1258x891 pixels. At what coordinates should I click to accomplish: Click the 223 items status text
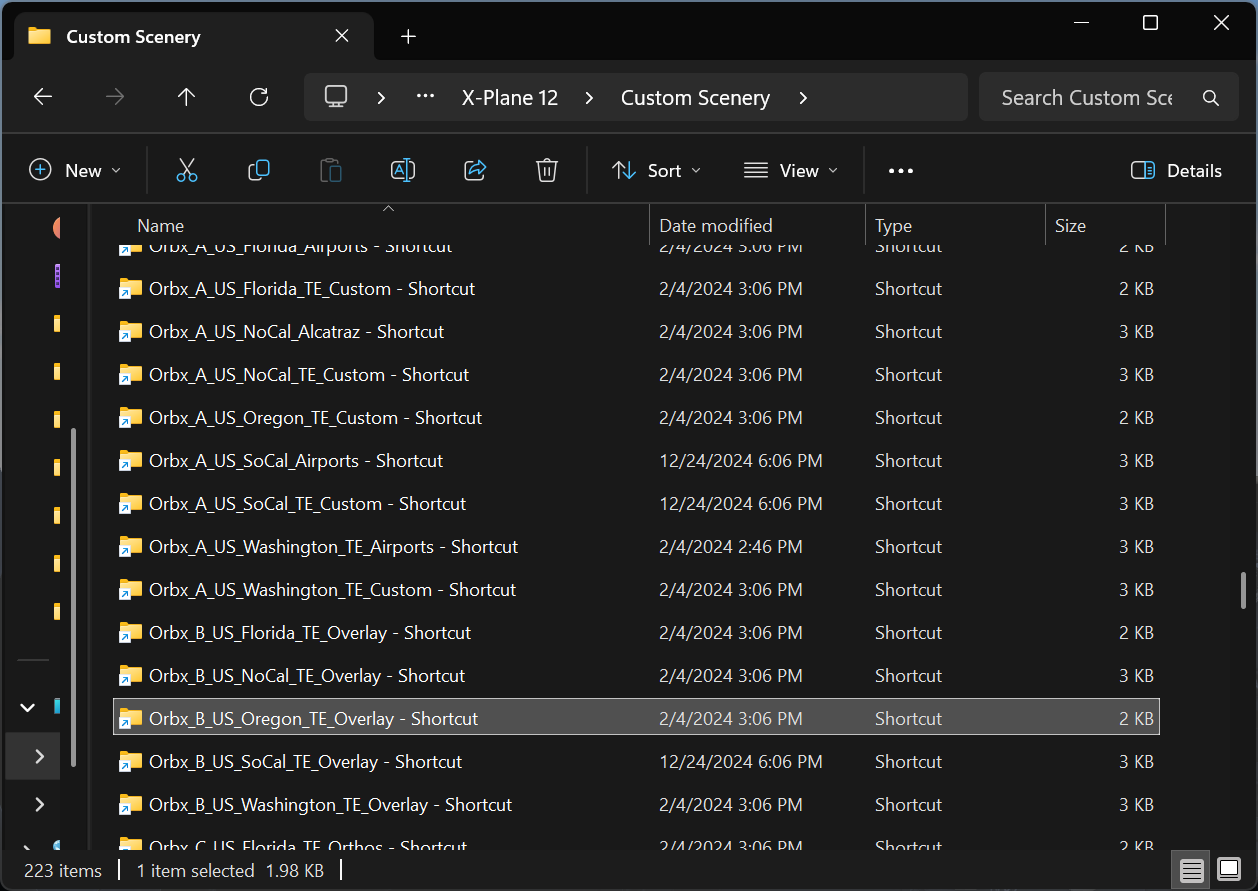[x=62, y=871]
